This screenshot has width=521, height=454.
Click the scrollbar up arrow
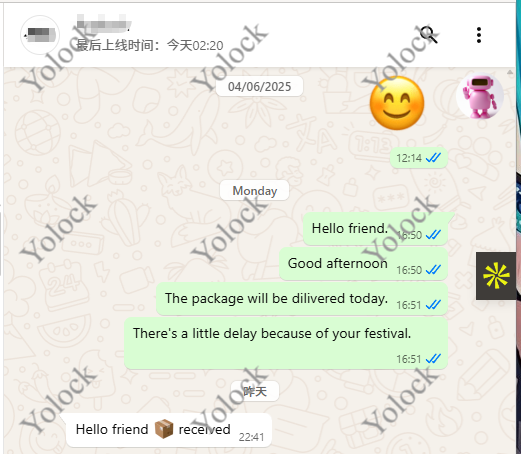[x=510, y=72]
